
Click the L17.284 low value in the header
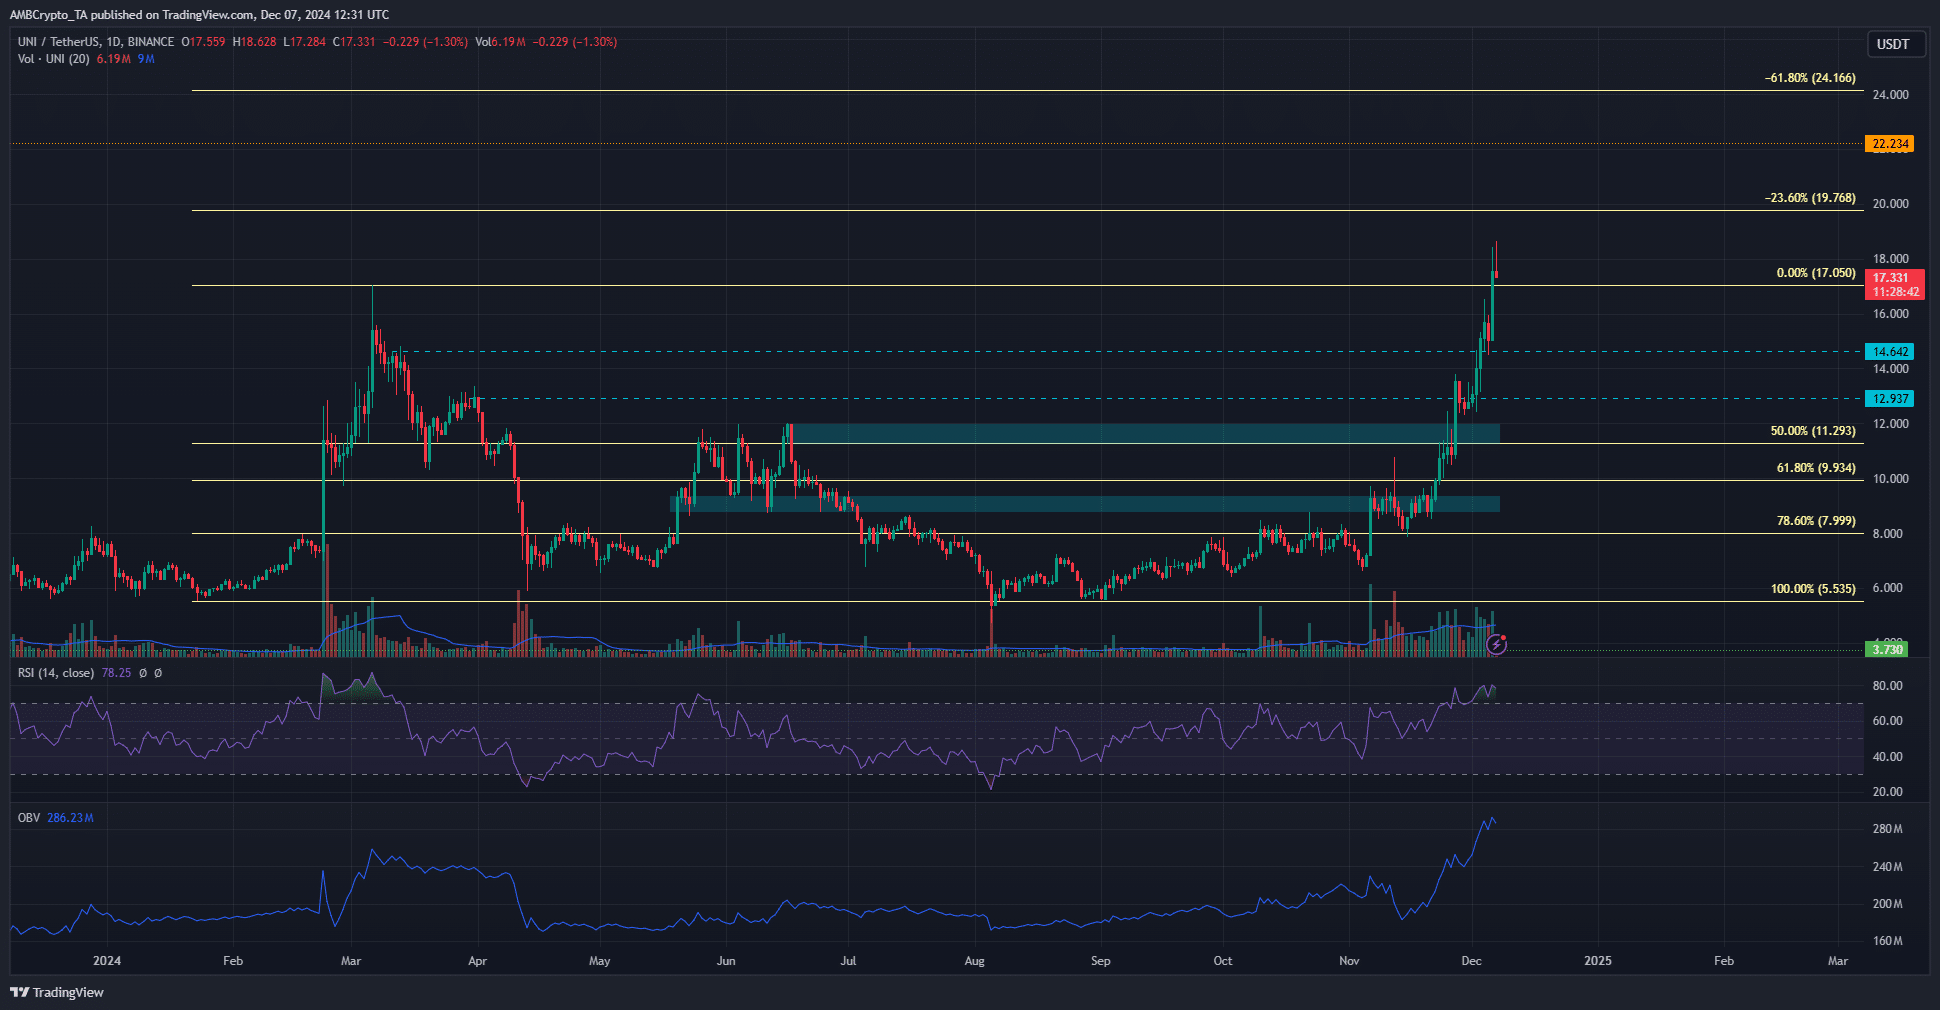click(304, 42)
